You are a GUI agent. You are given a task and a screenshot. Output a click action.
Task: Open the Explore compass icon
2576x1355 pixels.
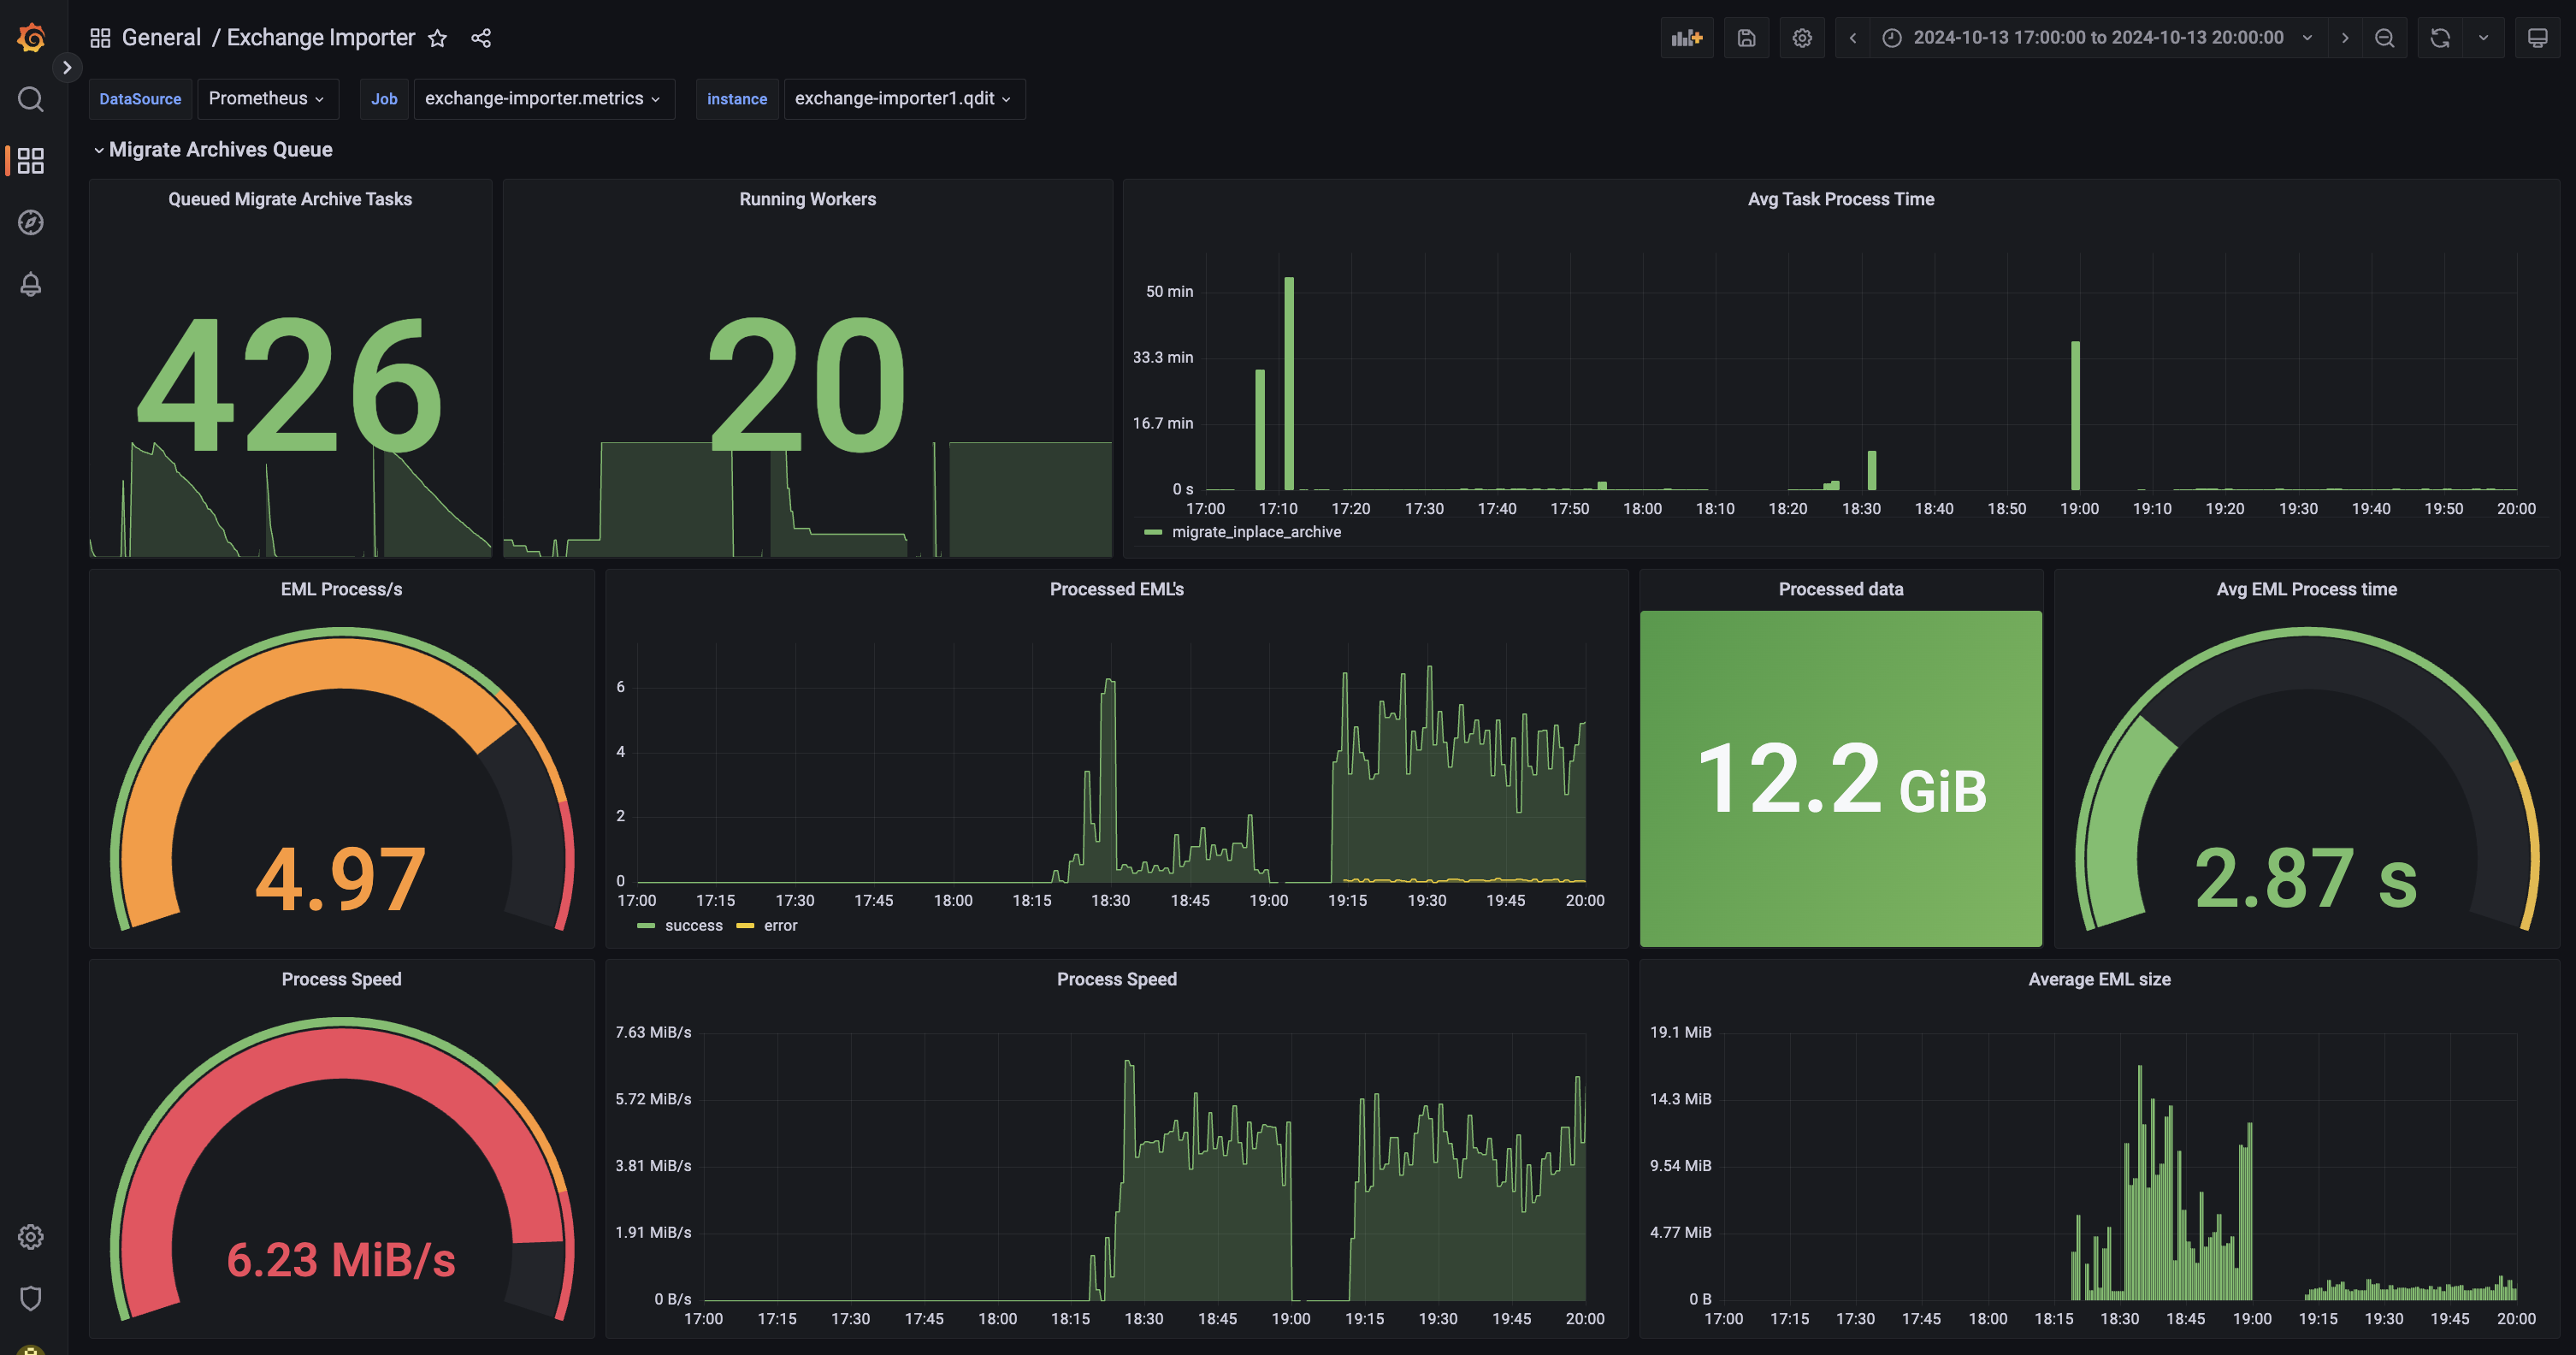pyautogui.click(x=31, y=222)
